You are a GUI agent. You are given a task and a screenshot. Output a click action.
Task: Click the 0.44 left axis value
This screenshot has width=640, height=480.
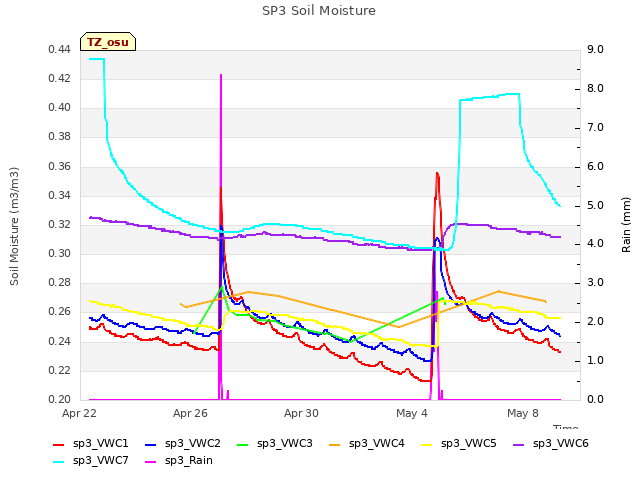[x=60, y=50]
